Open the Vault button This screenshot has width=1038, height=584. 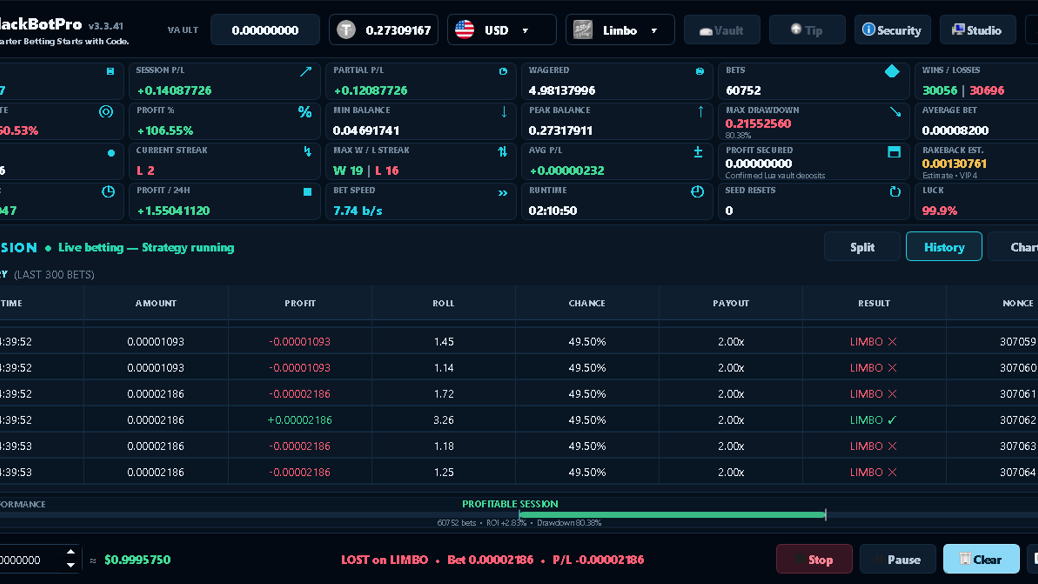722,30
